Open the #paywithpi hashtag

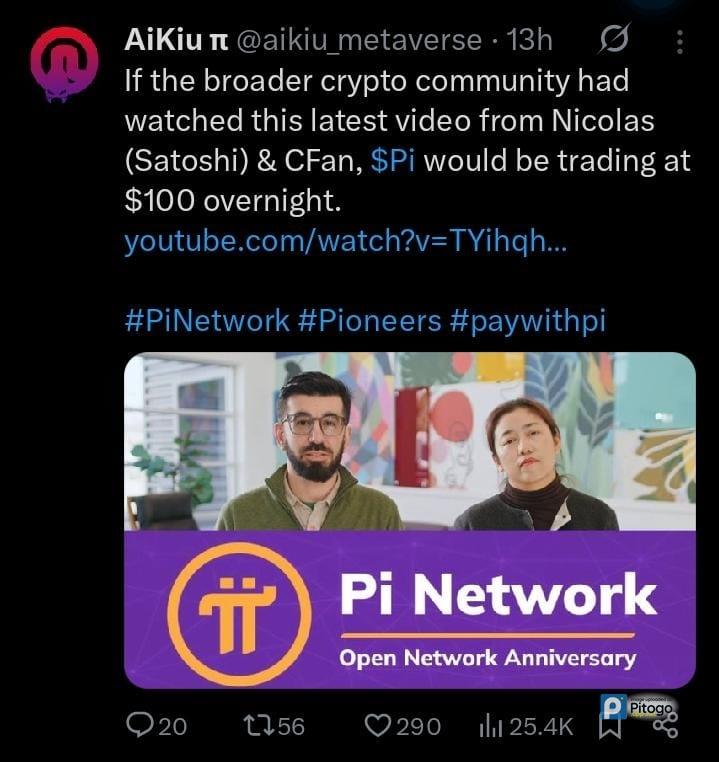[x=528, y=321]
